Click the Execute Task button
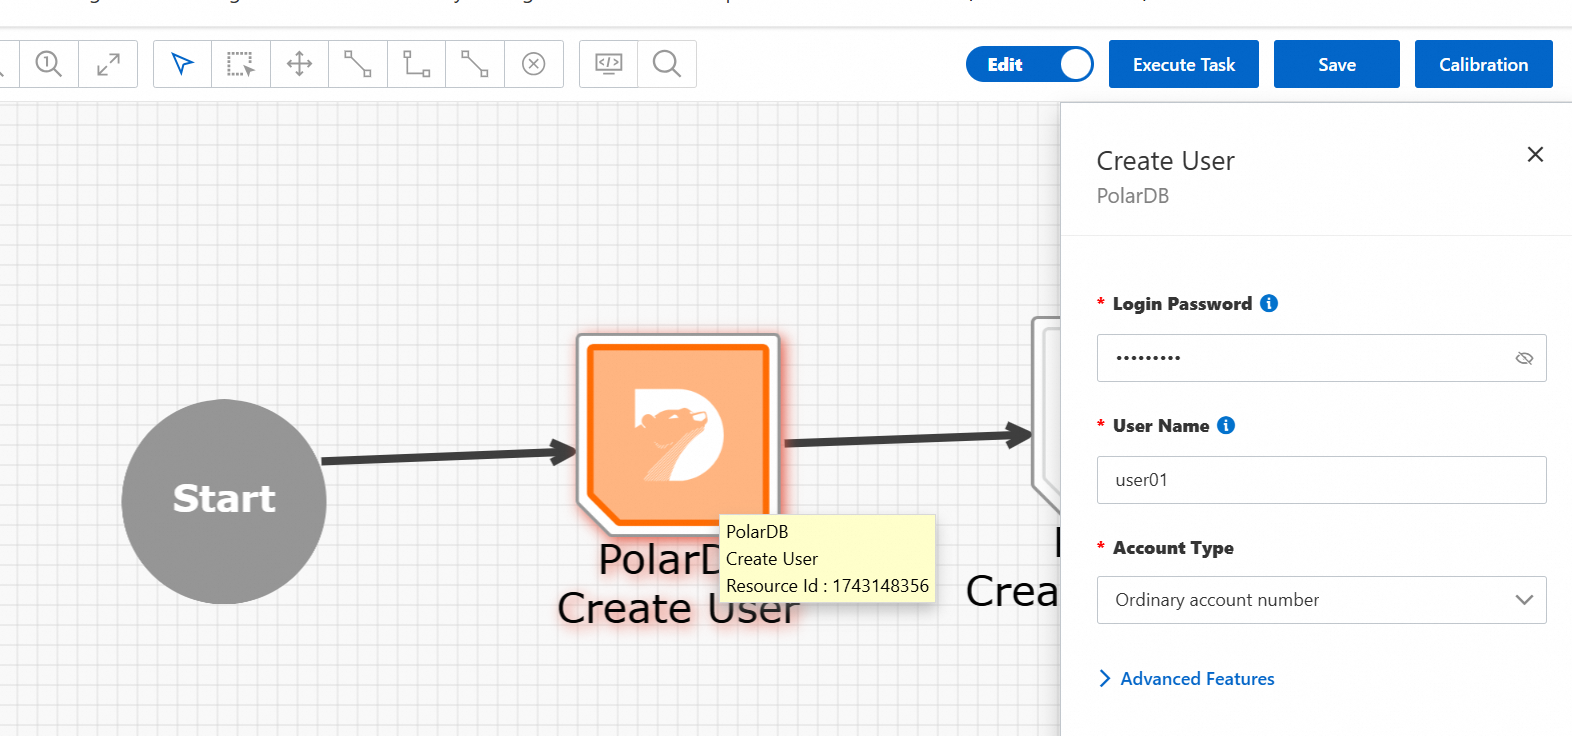1572x736 pixels. tap(1183, 64)
